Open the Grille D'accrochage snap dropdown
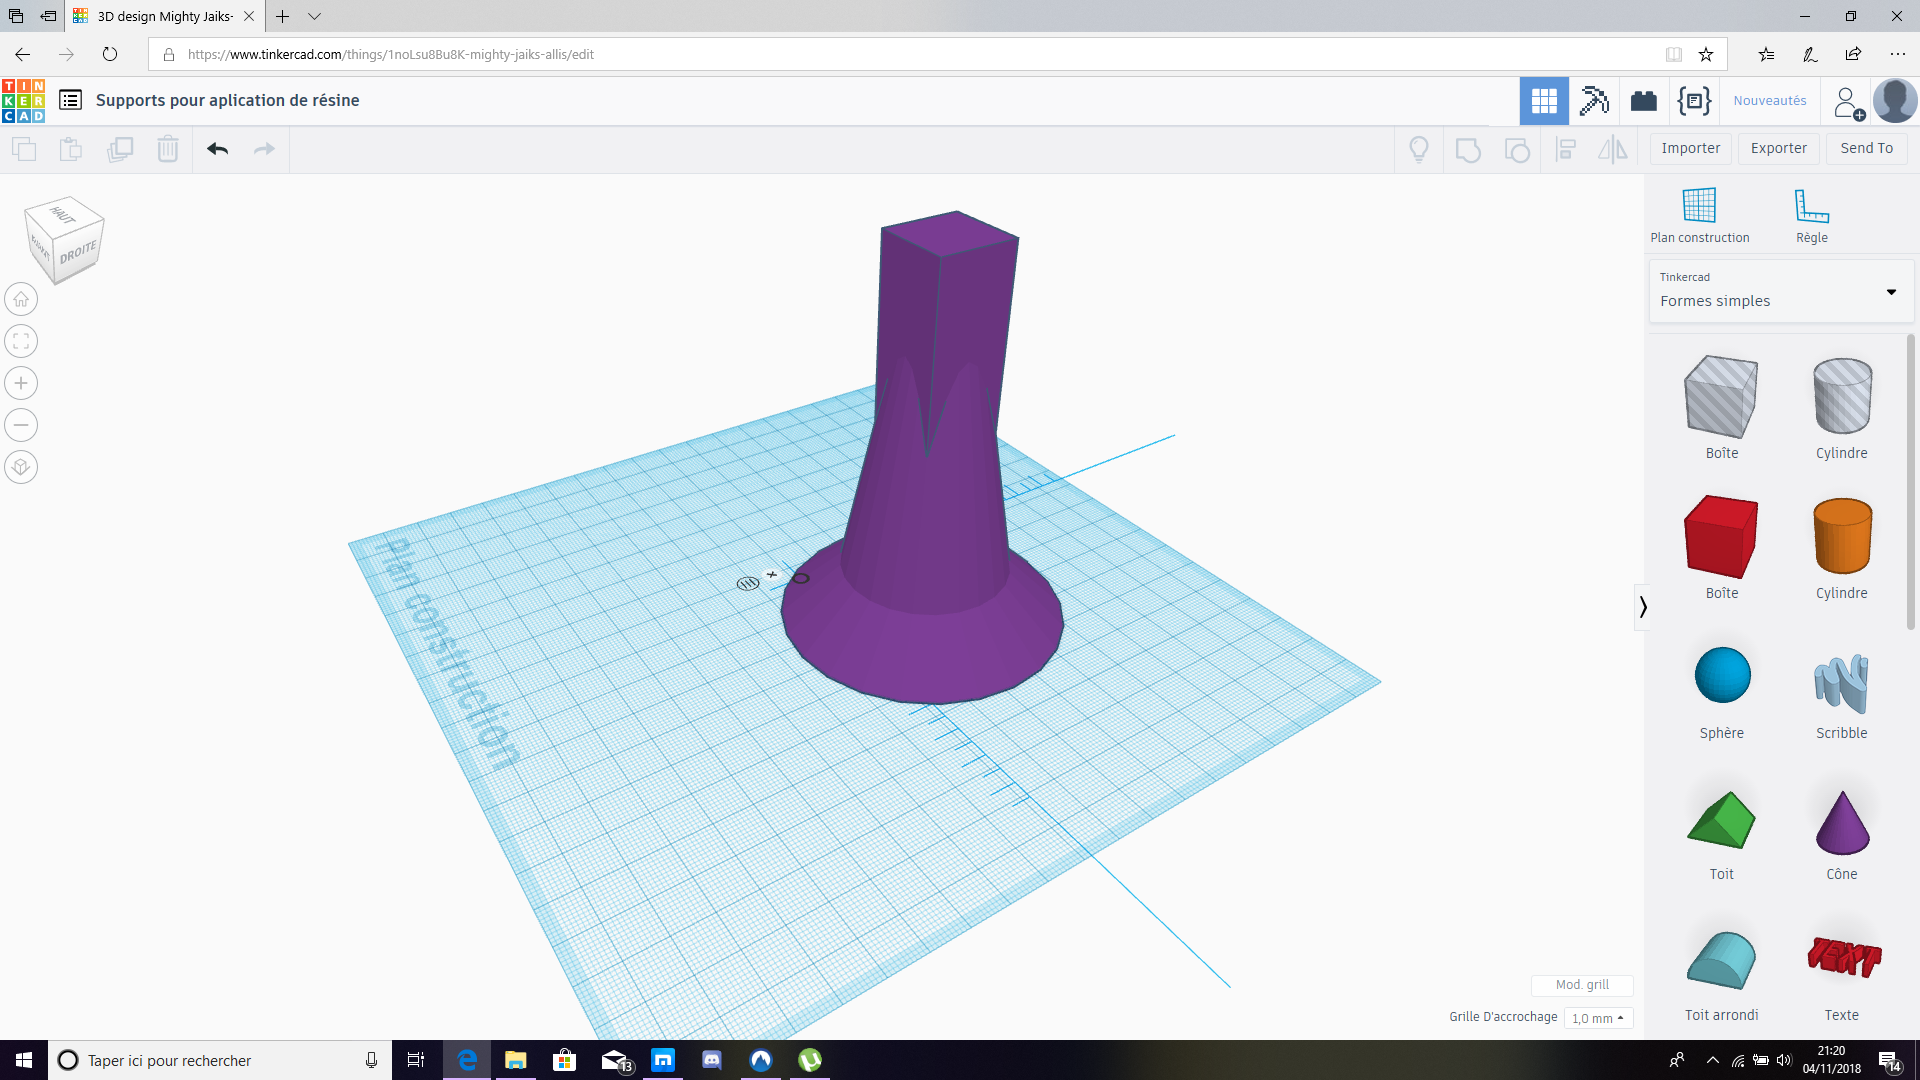The height and width of the screenshot is (1080, 1920). click(1597, 1018)
